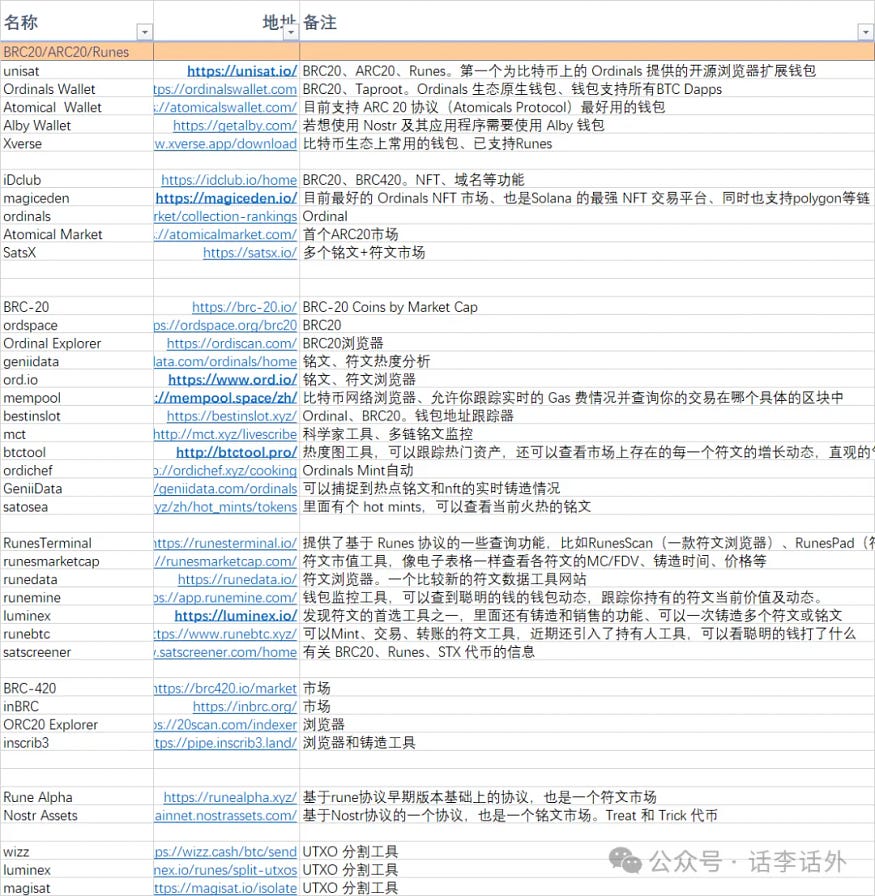The width and height of the screenshot is (875, 896).
Task: Open the 名称 column filter dropdown
Action: click(145, 32)
